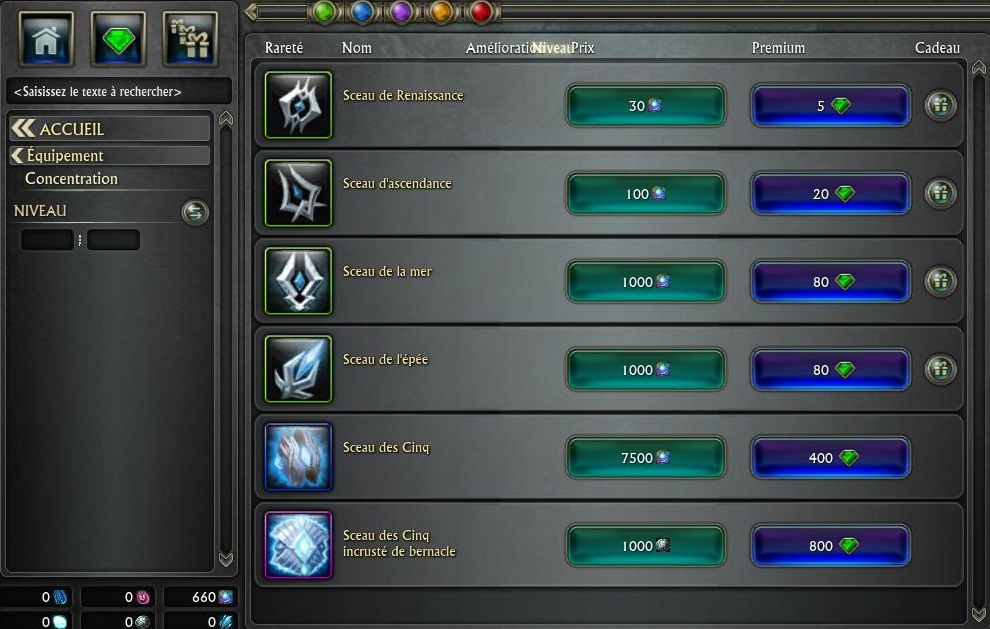Collapse the Équipement category
This screenshot has height=629, width=990.
pyautogui.click(x=110, y=155)
